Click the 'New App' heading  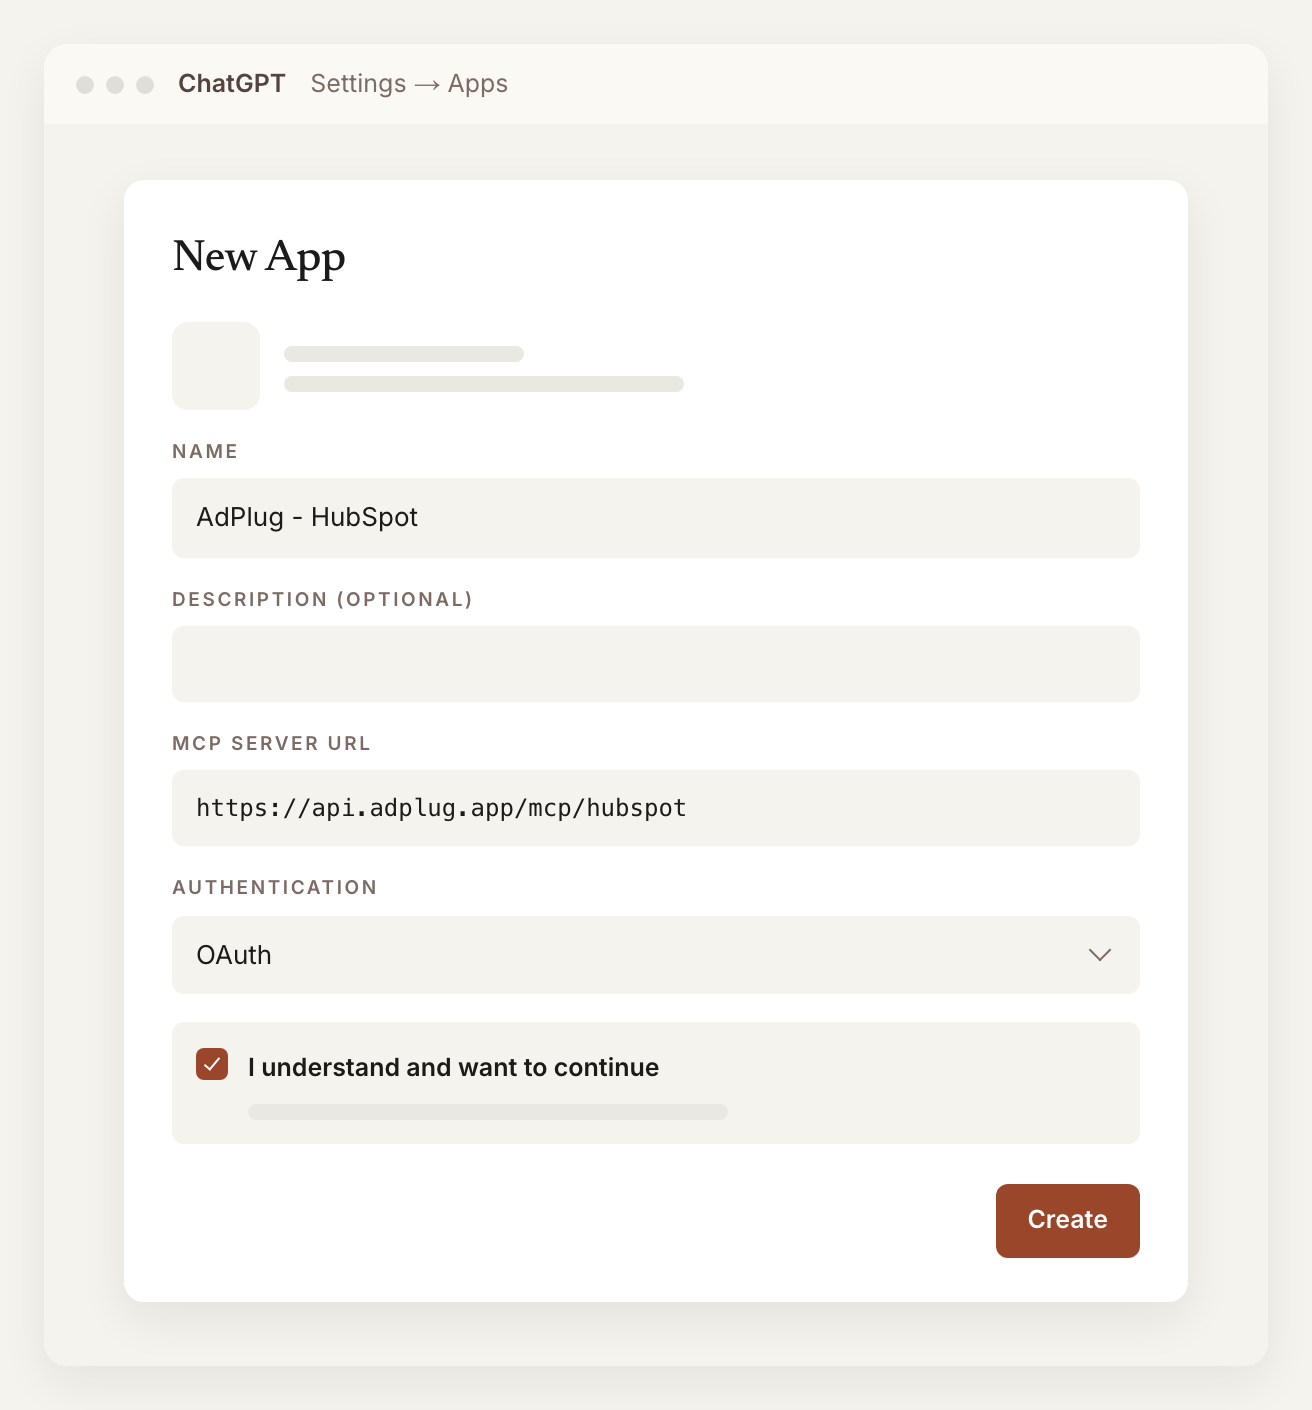(259, 257)
